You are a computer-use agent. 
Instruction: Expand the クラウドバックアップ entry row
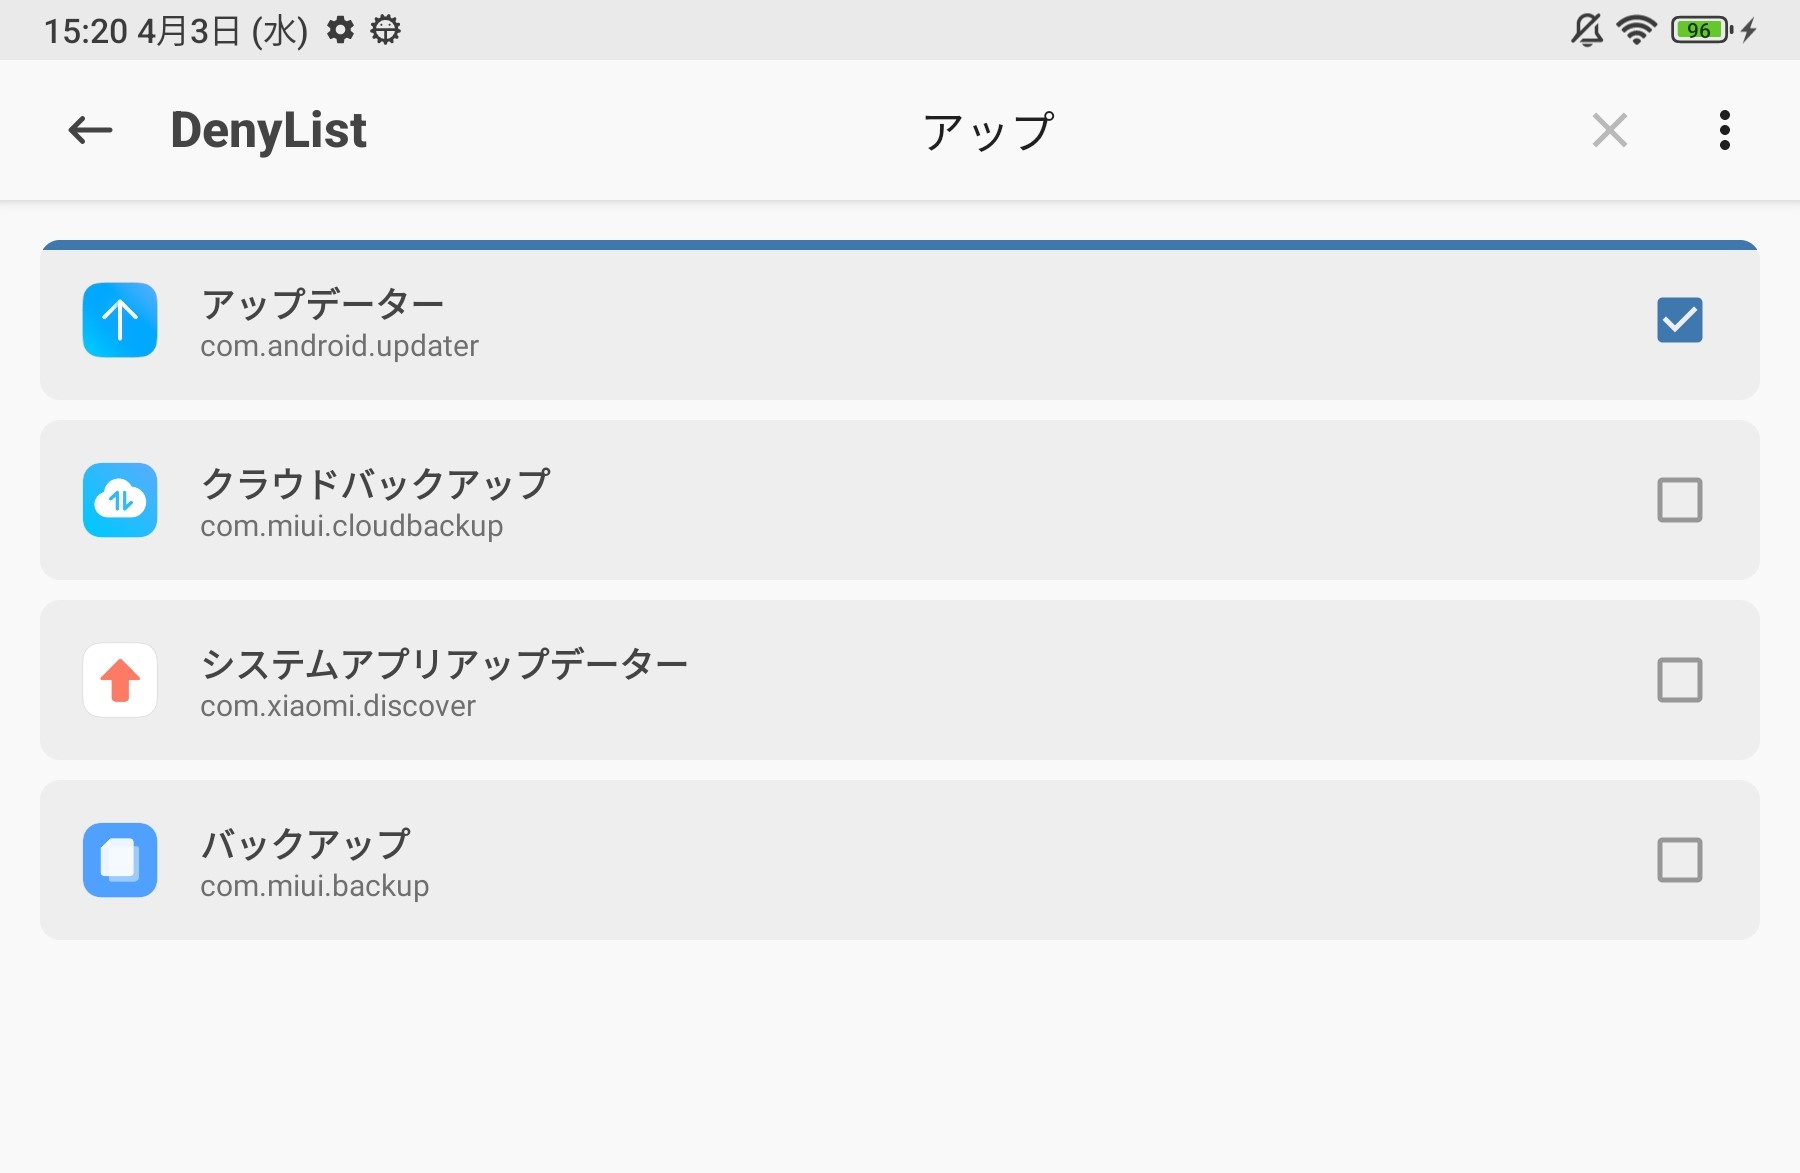[900, 500]
